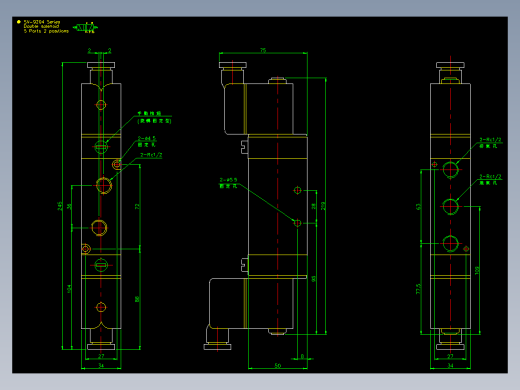Click the pneumatic valve schematic symbol at top-left
Image resolution: width=520 pixels, height=390 pixels.
(x=85, y=28)
